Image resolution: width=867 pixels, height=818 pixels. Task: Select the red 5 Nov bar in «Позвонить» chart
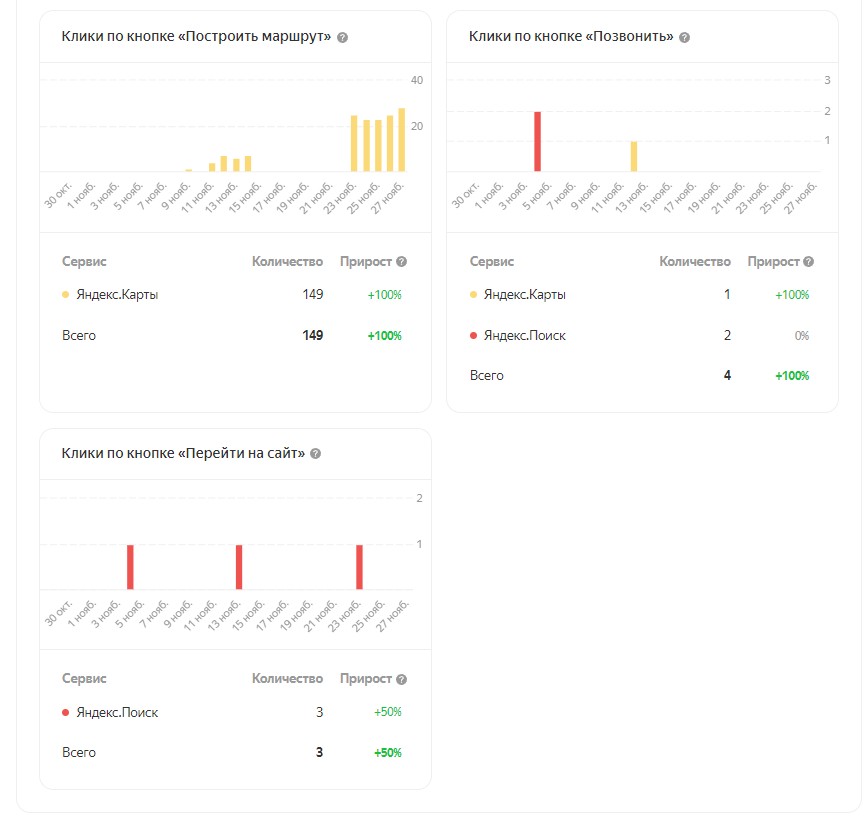click(537, 142)
